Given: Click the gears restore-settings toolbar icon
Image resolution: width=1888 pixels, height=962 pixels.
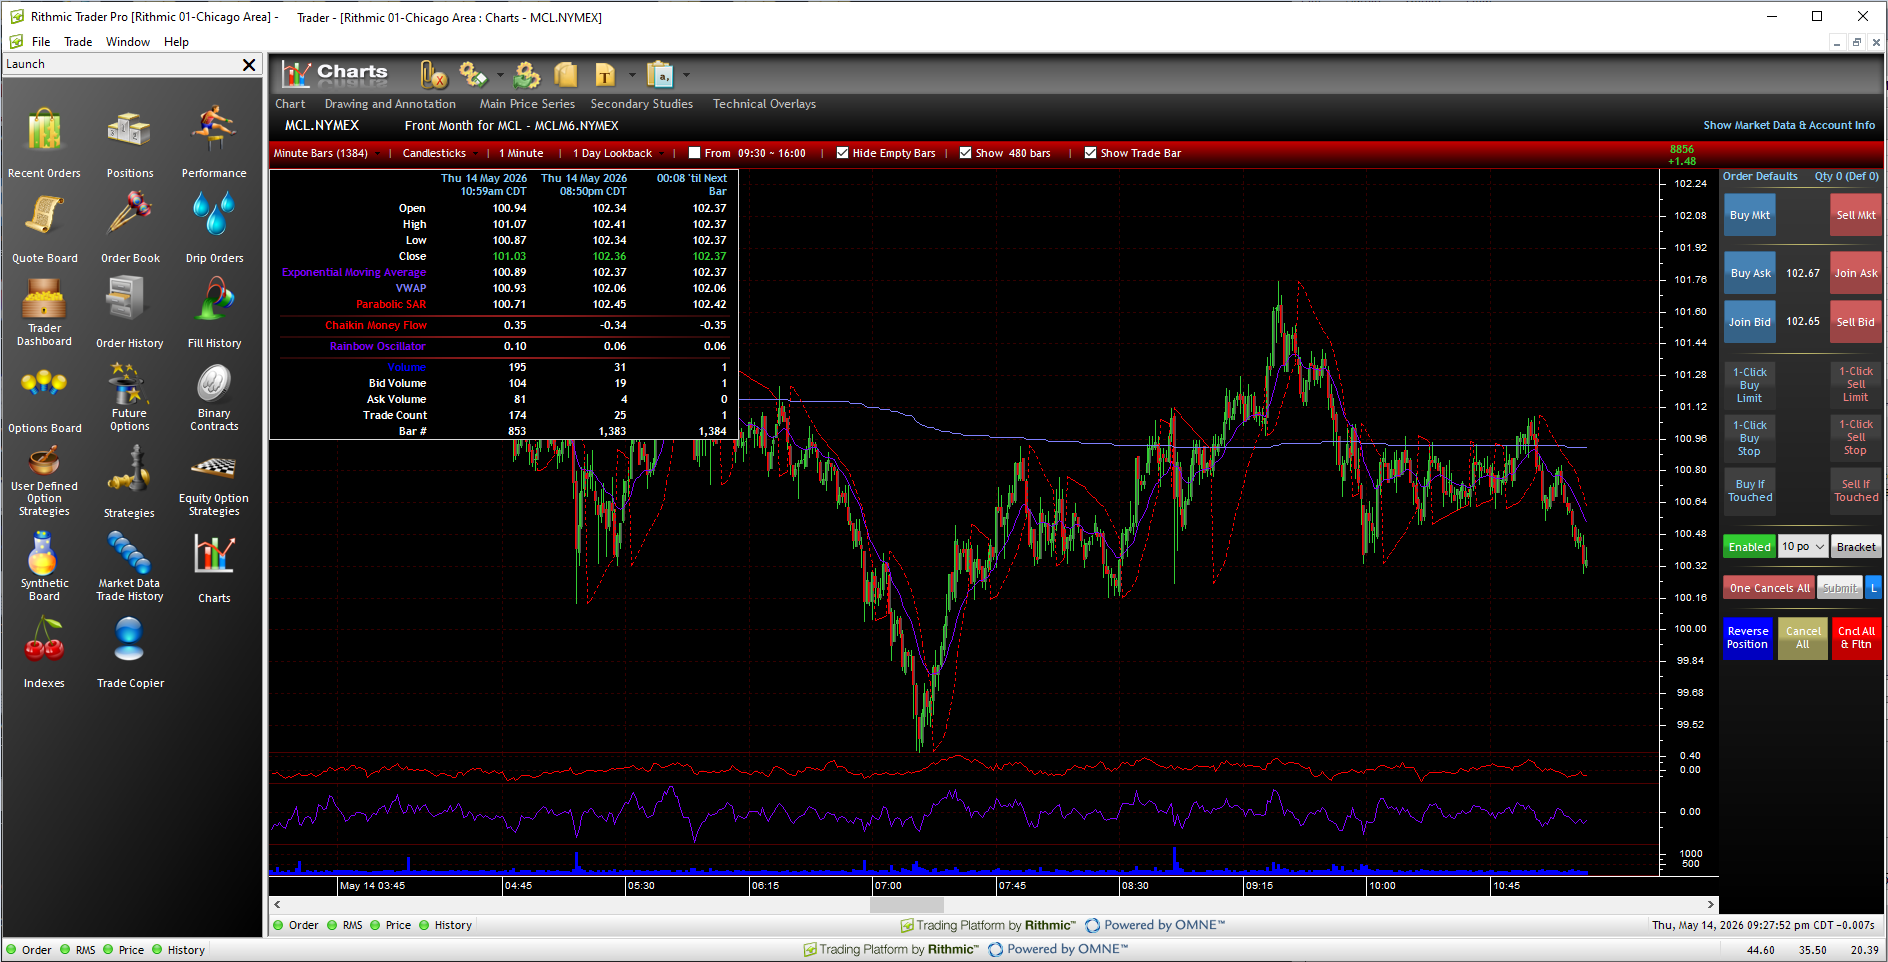Looking at the screenshot, I should (527, 75).
